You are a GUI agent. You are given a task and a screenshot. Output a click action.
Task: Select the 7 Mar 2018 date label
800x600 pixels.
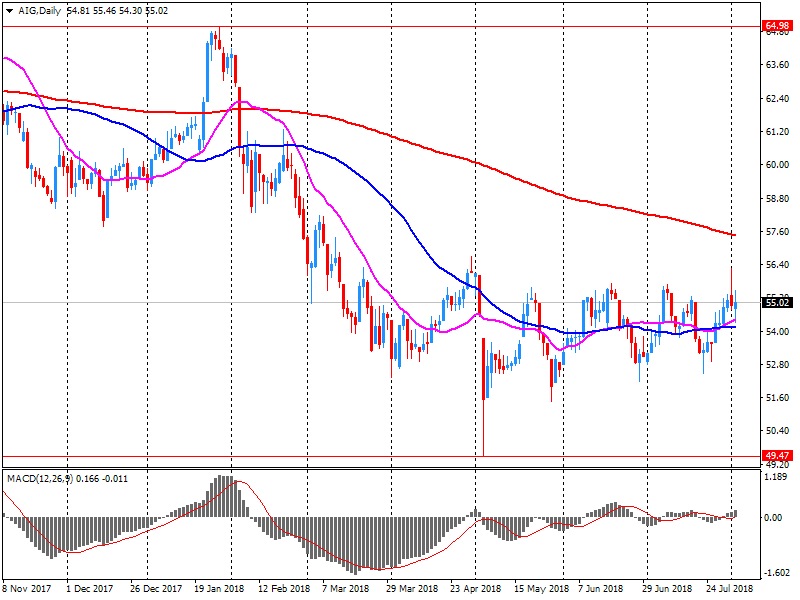point(345,588)
